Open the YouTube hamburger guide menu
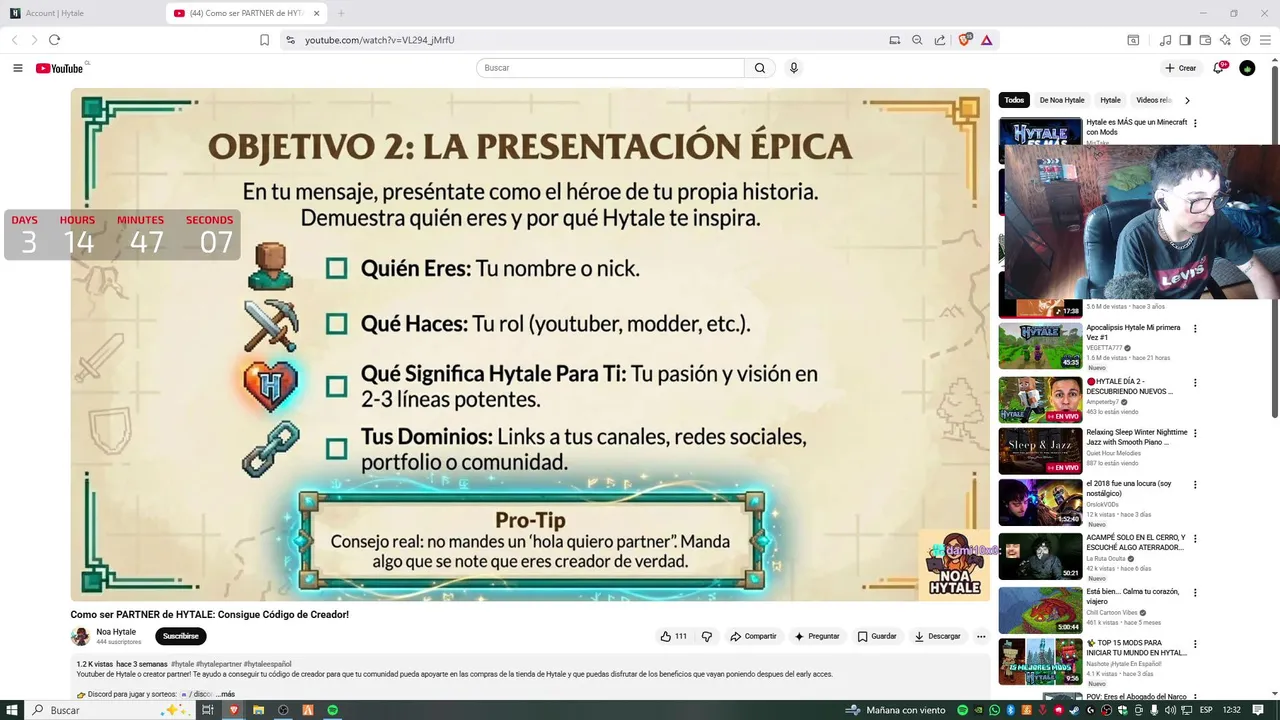 (18, 68)
